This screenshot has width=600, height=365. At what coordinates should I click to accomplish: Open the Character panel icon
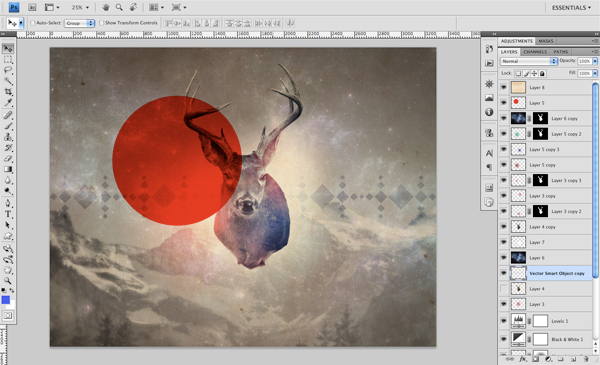[489, 153]
